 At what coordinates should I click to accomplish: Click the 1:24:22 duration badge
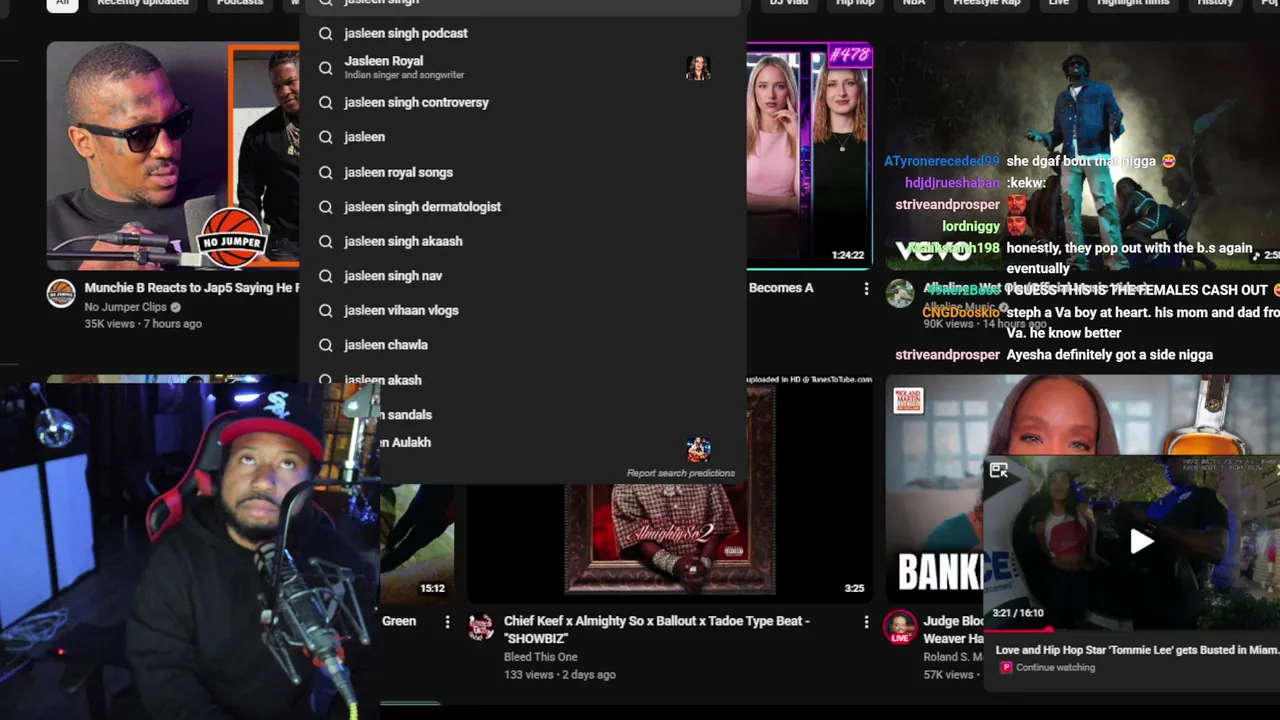pos(847,255)
